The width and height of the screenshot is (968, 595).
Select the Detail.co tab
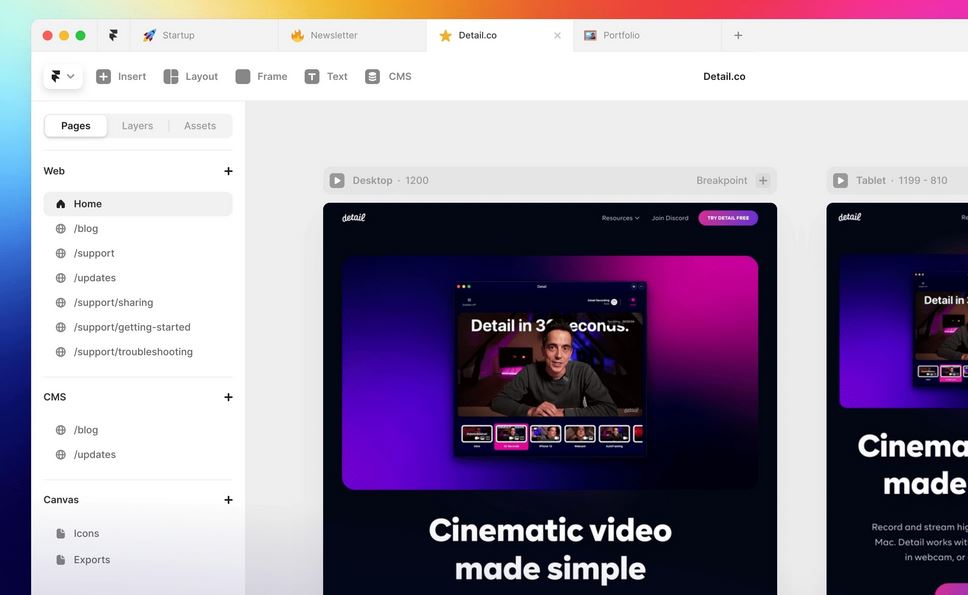(x=500, y=35)
